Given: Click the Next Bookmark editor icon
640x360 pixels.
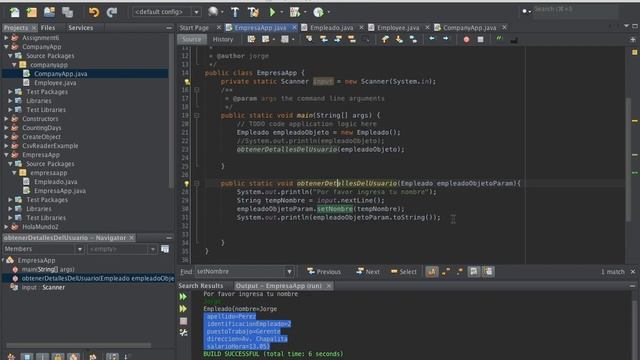Looking at the screenshot, I should 399,39.
